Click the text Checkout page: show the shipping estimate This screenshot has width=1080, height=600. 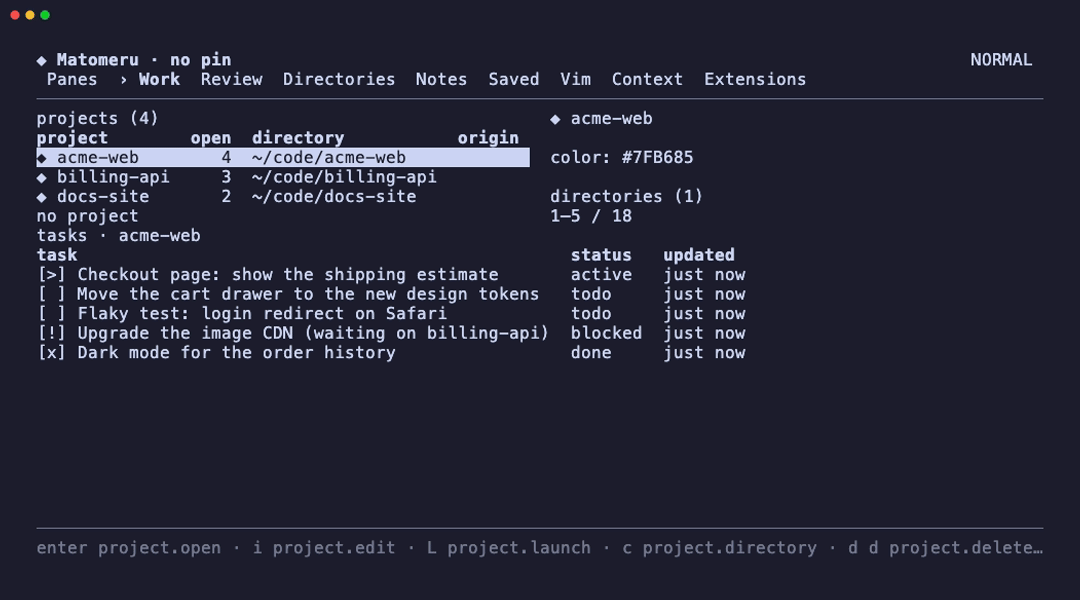point(288,275)
